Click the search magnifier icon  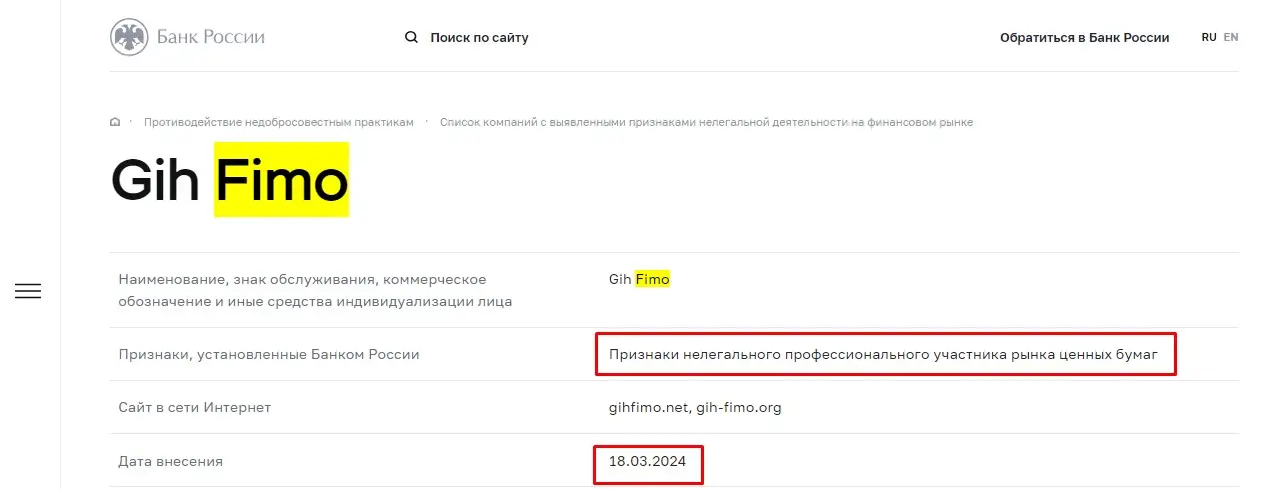coord(411,37)
